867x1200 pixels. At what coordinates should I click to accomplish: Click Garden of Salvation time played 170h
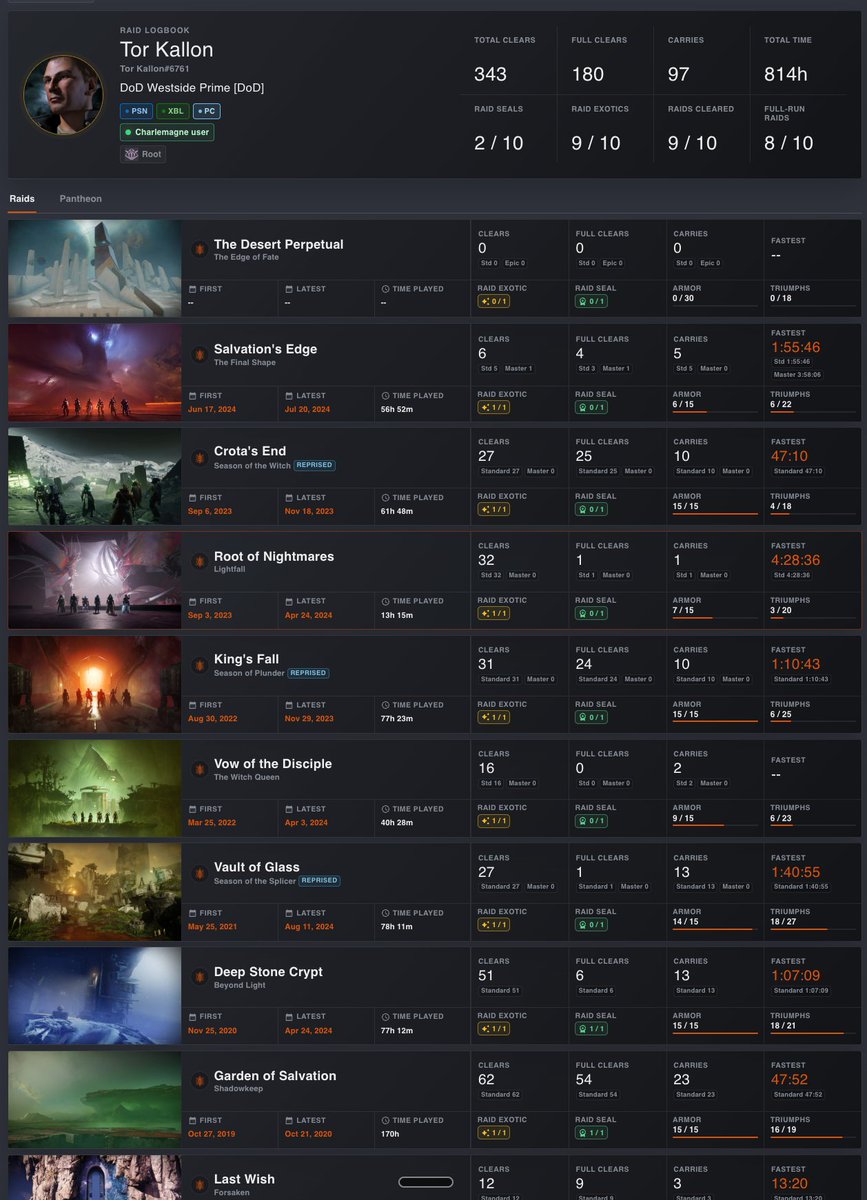point(391,1134)
